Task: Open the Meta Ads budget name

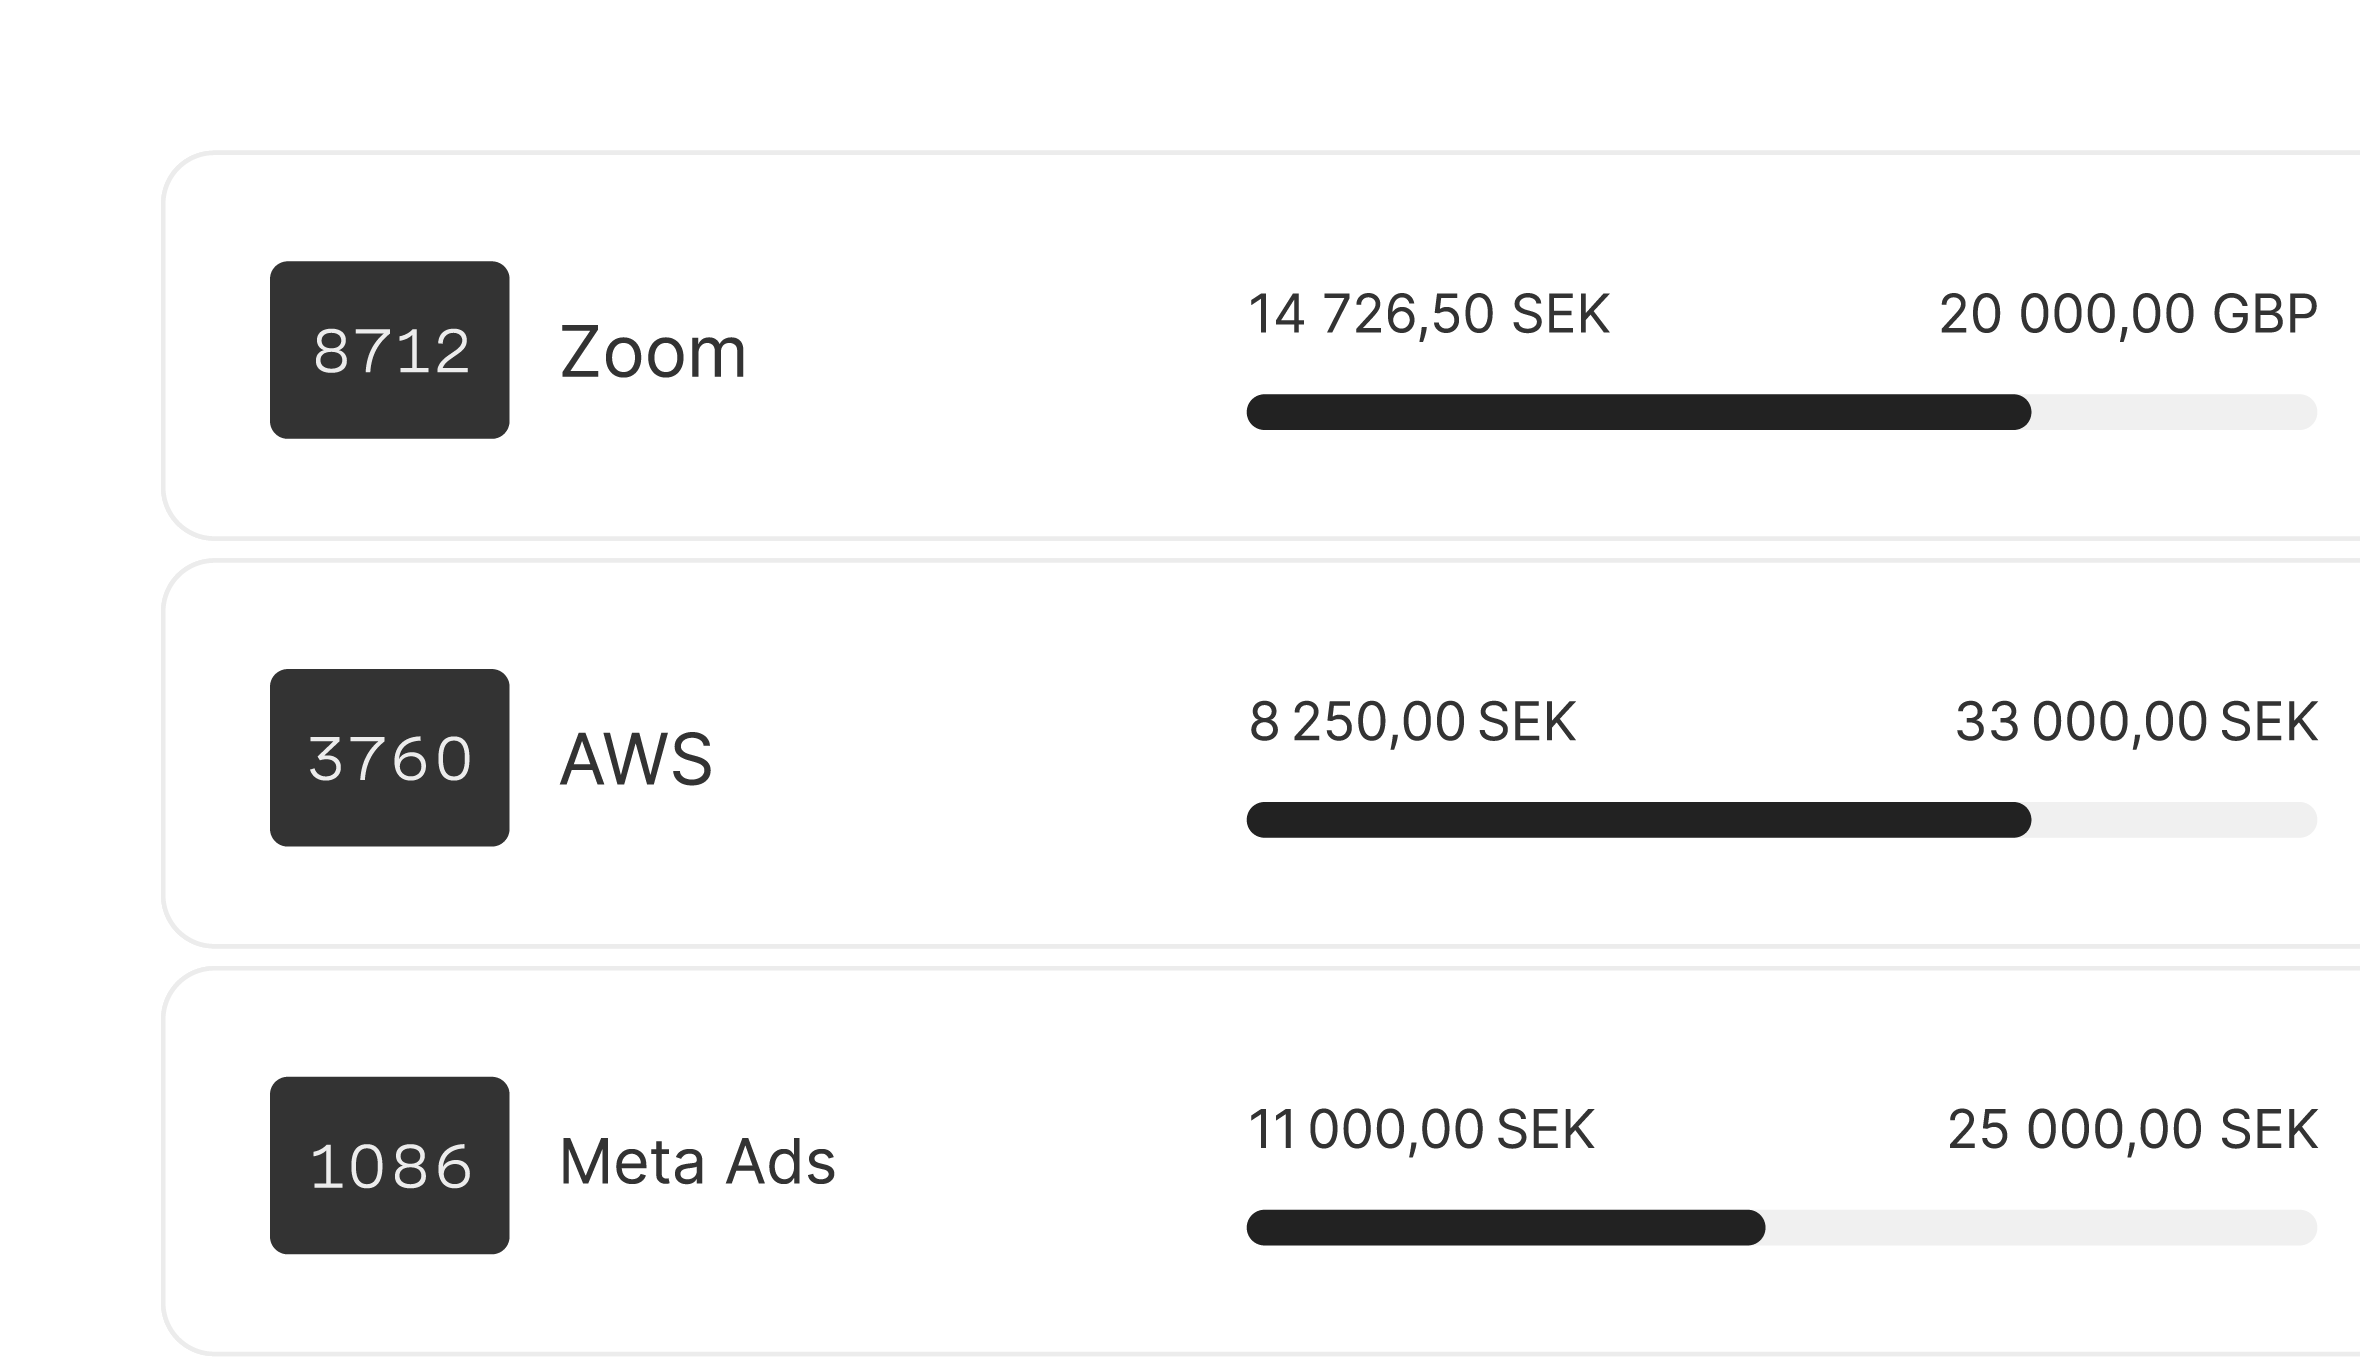Action: pos(697,1162)
